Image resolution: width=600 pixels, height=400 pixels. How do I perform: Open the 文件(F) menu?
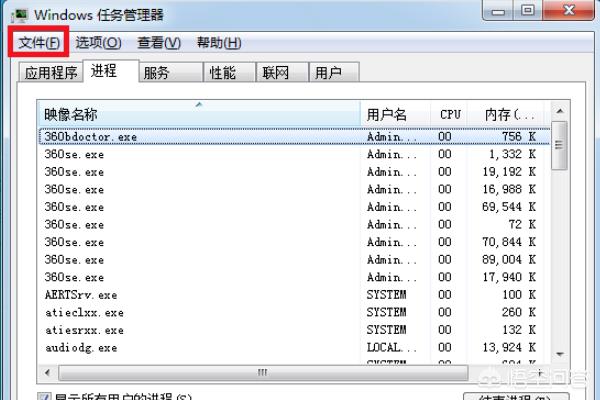[x=38, y=43]
